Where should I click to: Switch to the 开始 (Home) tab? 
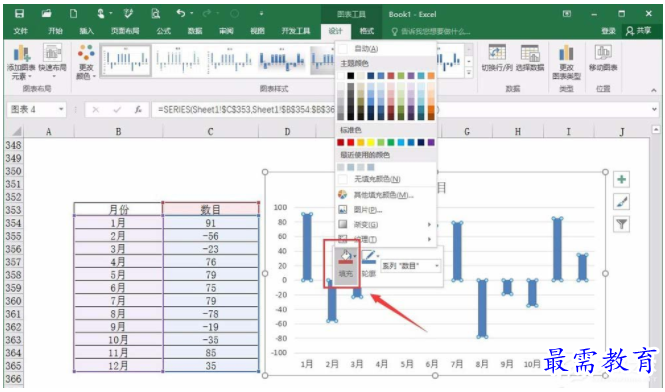click(x=55, y=31)
